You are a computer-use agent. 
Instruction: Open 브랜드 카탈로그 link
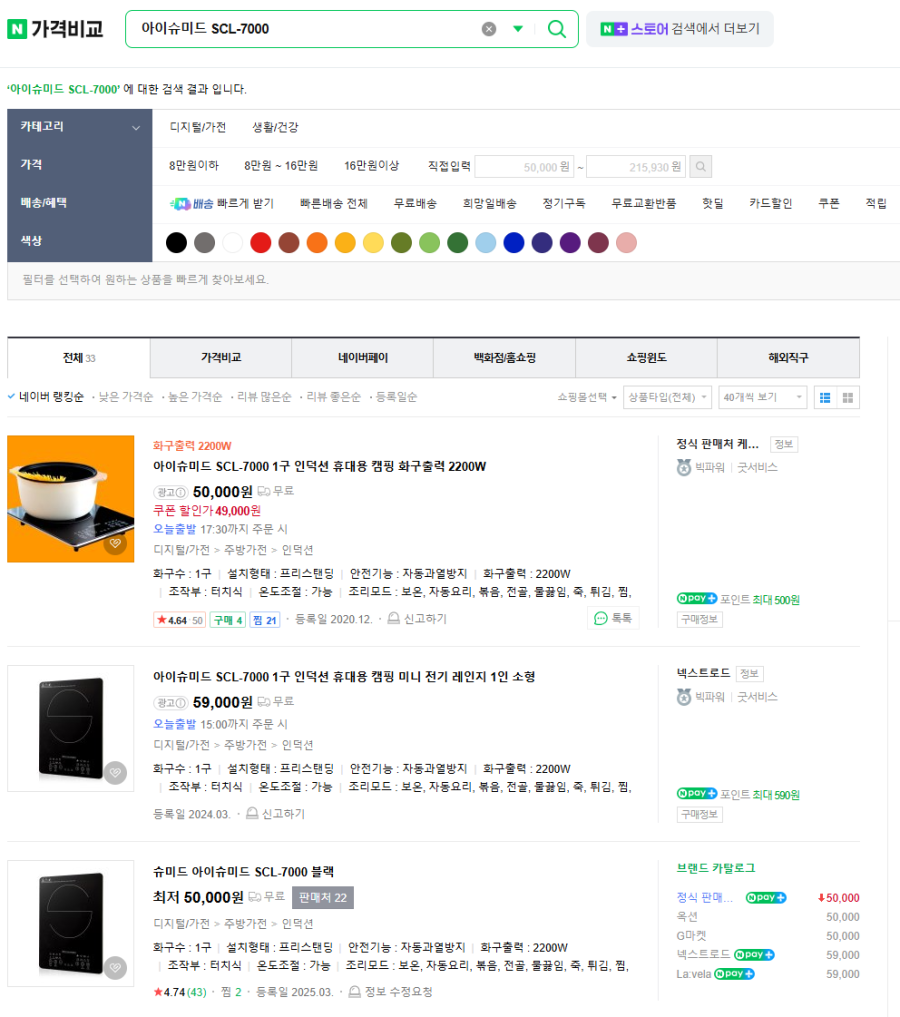[x=716, y=868]
